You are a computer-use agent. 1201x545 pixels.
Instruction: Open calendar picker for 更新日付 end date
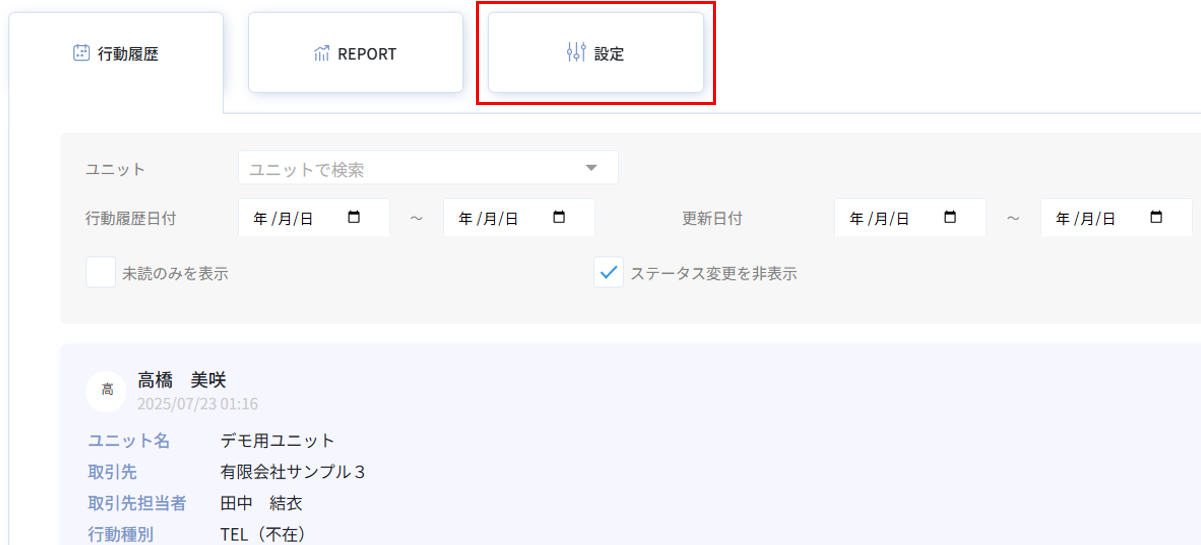1156,217
